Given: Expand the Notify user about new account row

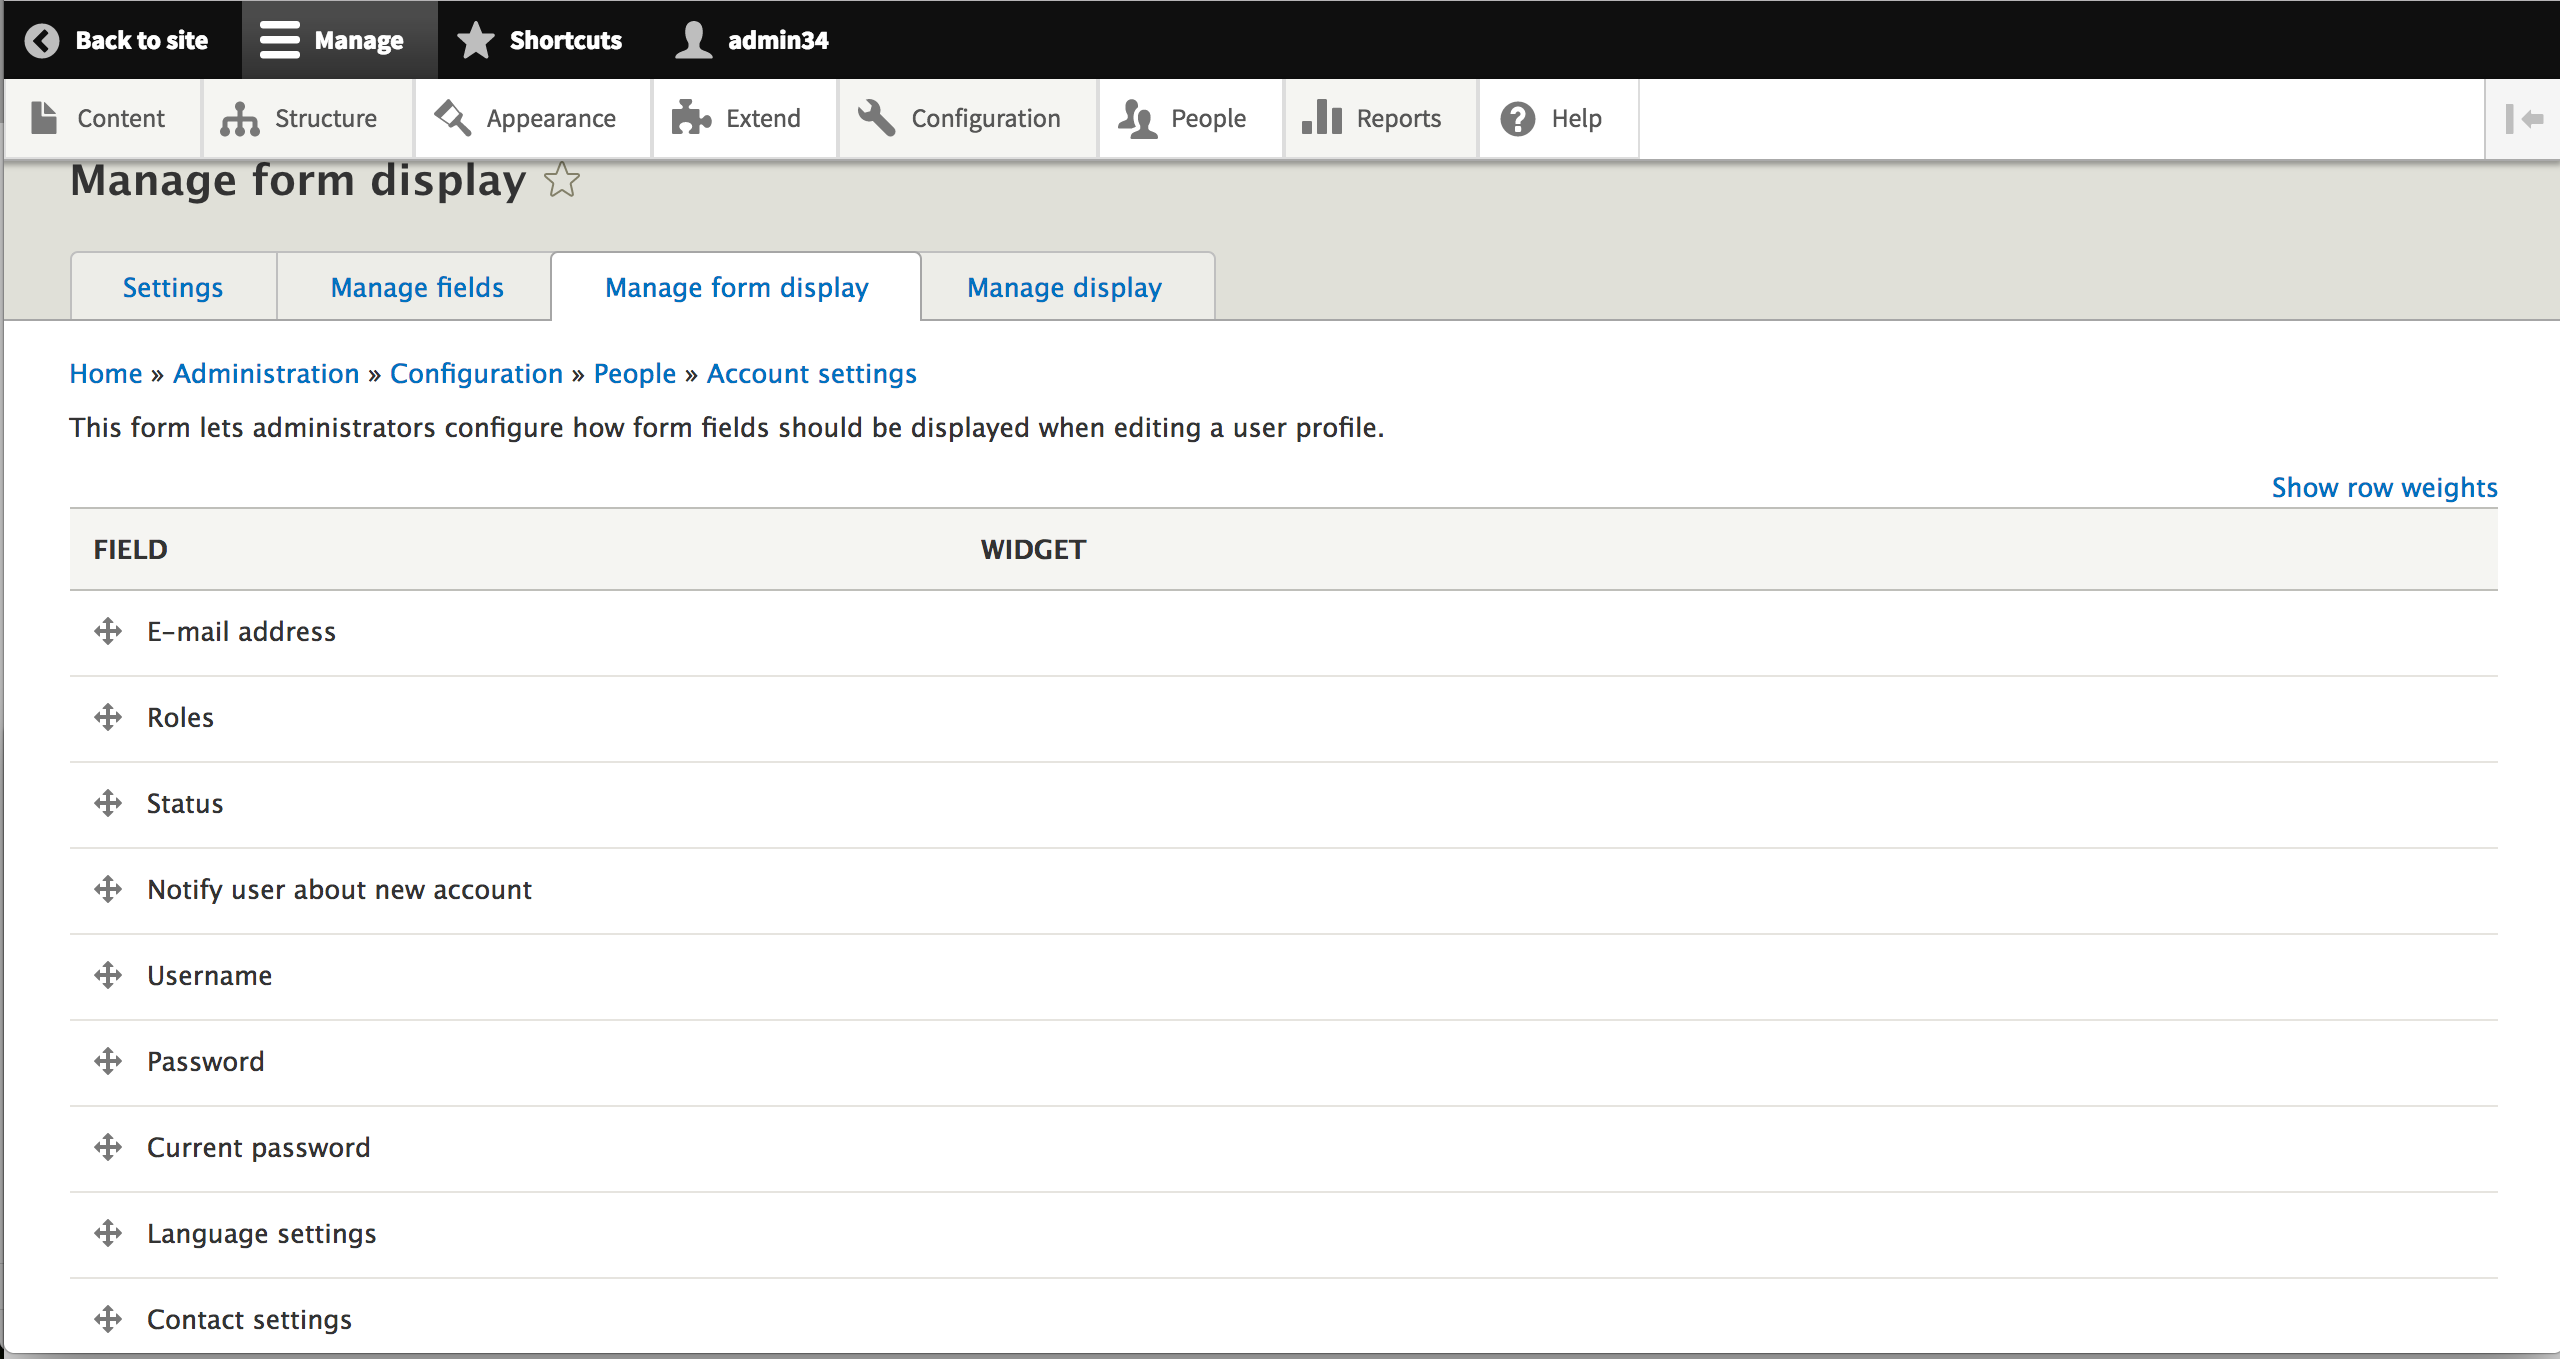Looking at the screenshot, I should coord(107,887).
